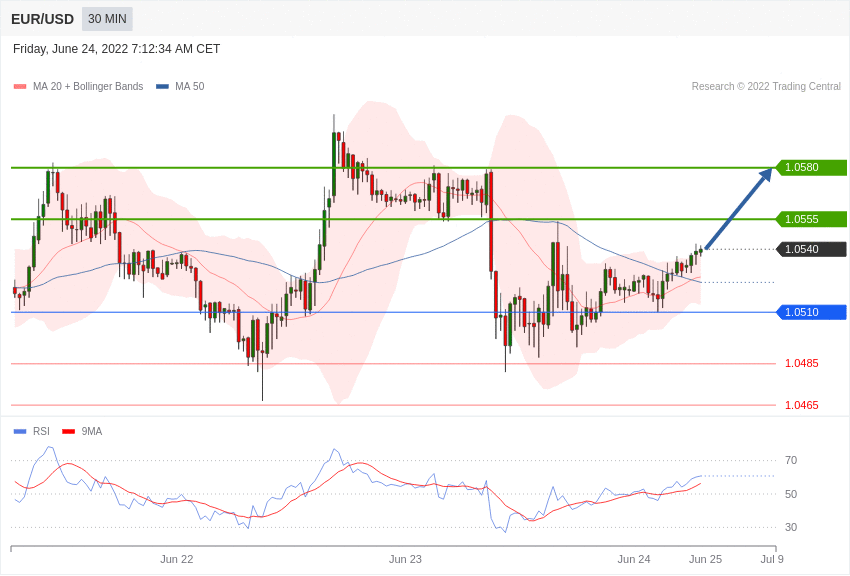Screen dimensions: 850x576
Task: Select the MA 20 + Bollinger Bands legend label
Action: coord(88,87)
